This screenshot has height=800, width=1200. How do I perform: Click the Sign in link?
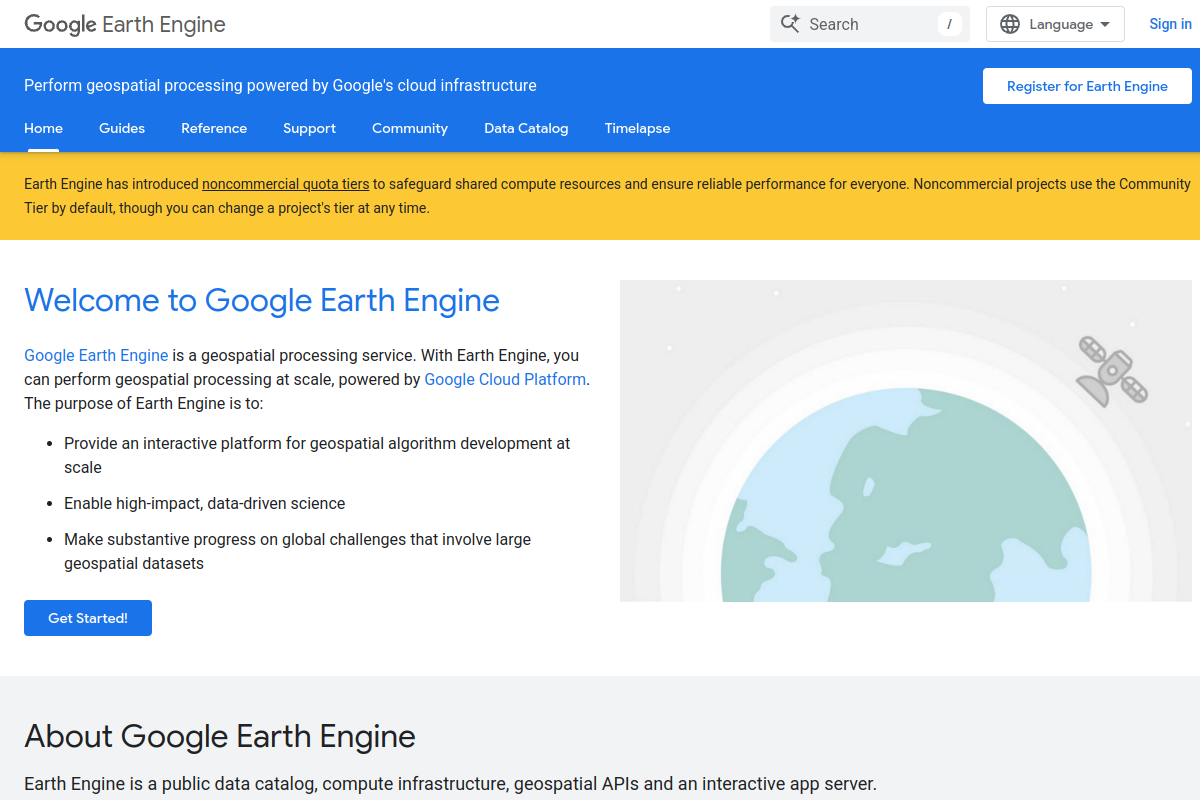click(x=1170, y=24)
